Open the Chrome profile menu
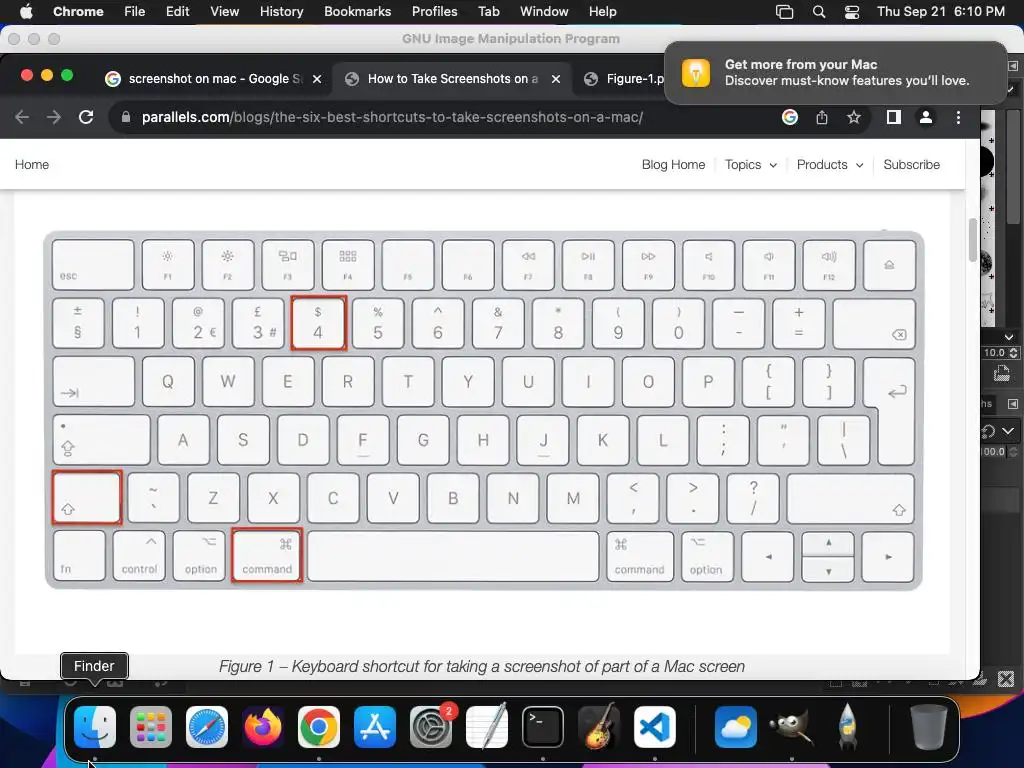The image size is (1024, 768). click(x=925, y=117)
